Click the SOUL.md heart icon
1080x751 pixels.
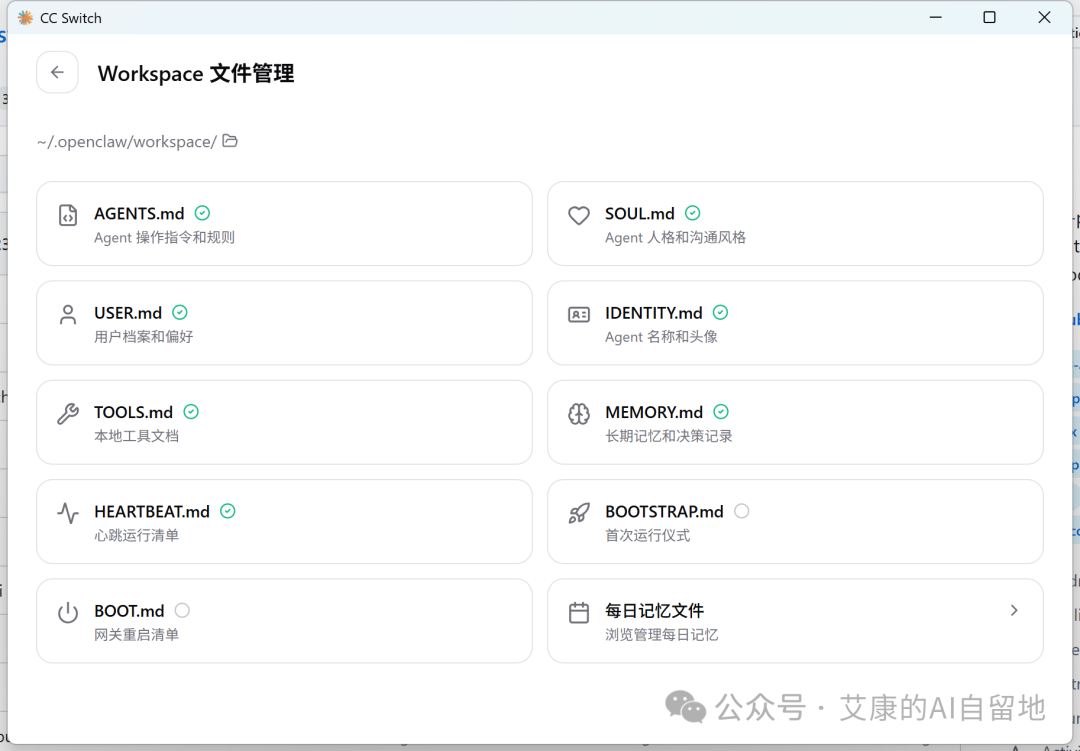point(579,216)
